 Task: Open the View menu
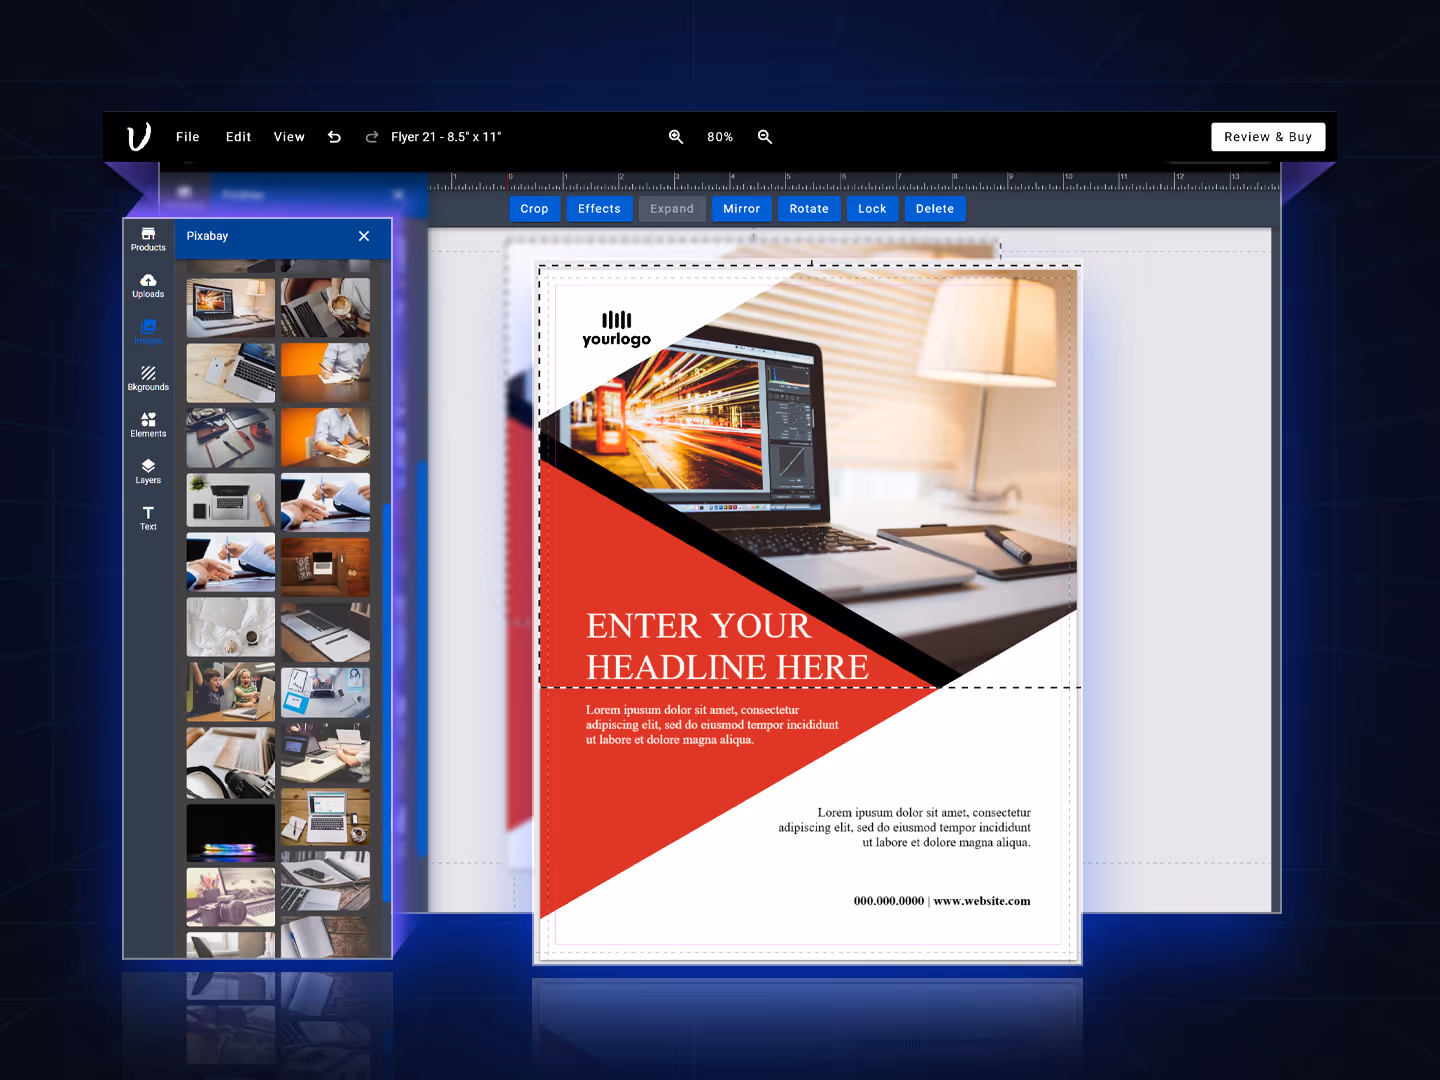click(x=289, y=136)
